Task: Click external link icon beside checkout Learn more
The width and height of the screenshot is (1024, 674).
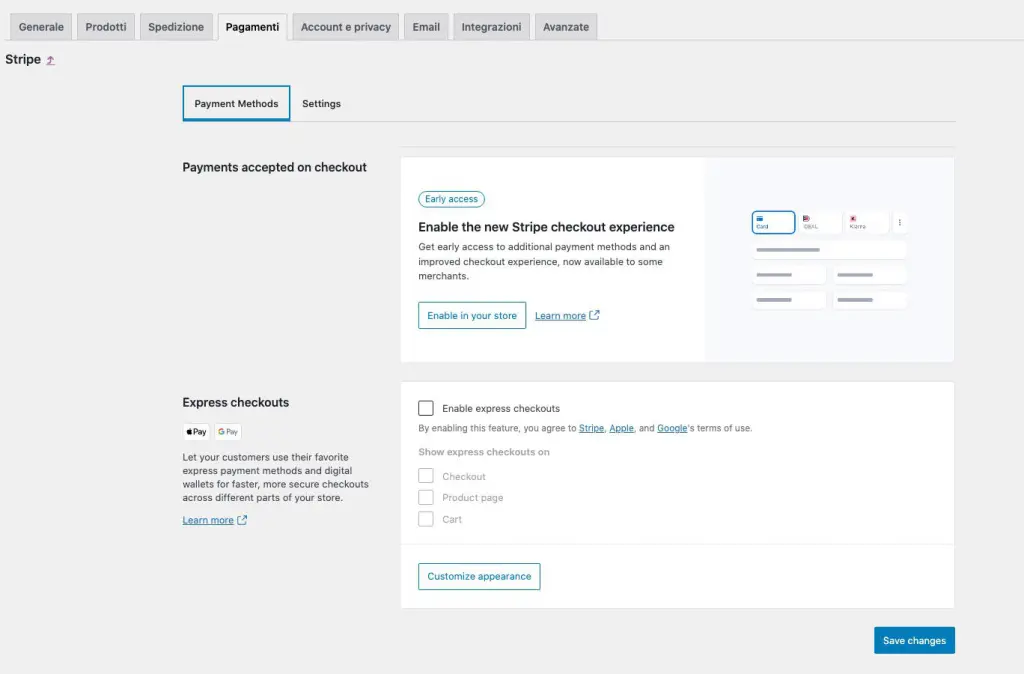Action: tap(594, 315)
